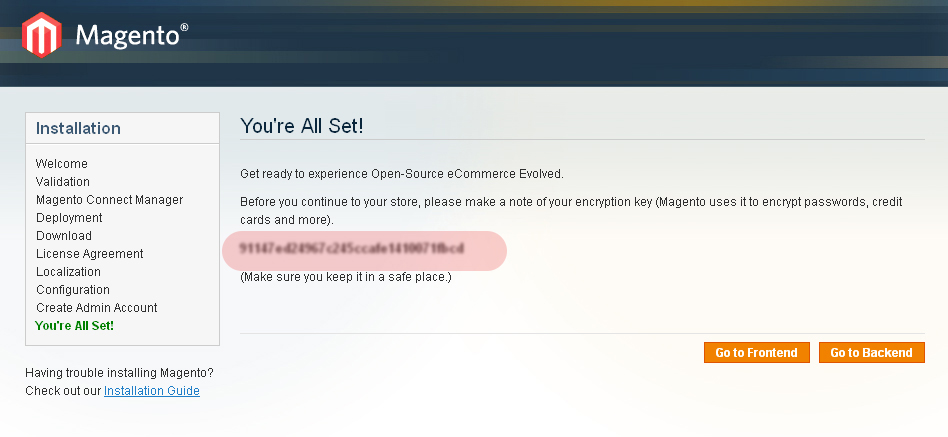Select the Download step

(x=64, y=236)
